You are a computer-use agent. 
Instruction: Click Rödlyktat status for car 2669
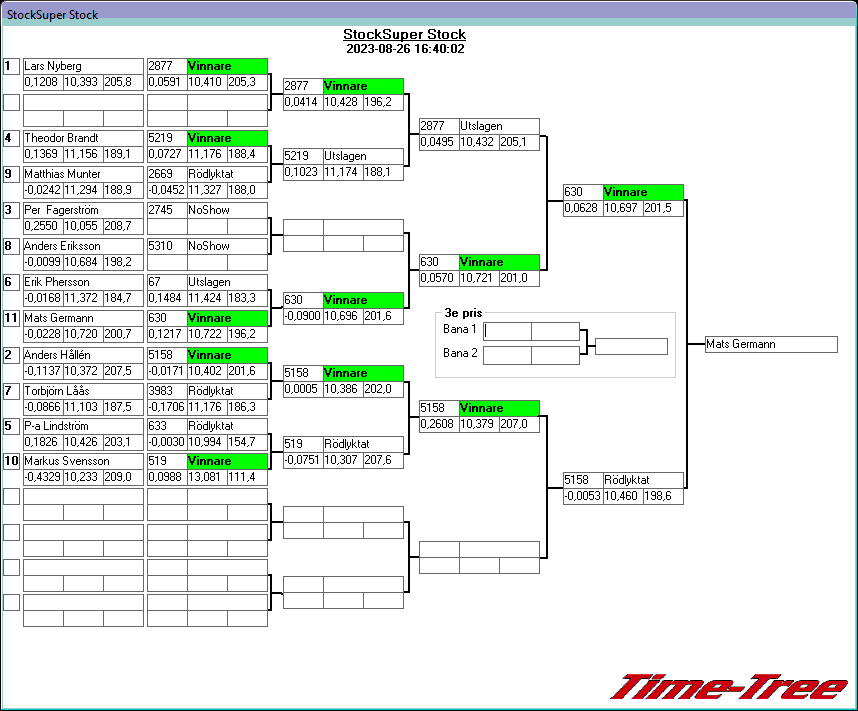227,174
